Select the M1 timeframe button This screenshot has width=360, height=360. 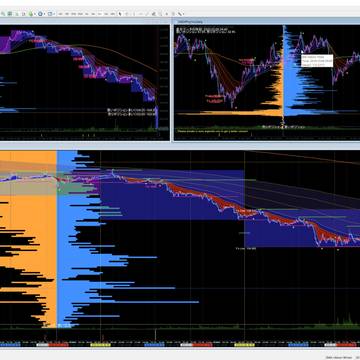(x=61, y=14)
